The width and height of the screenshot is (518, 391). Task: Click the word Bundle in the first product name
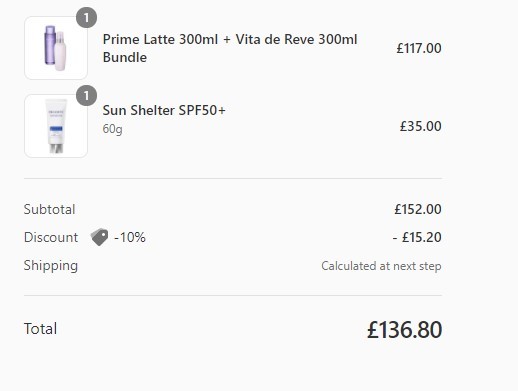pos(125,57)
